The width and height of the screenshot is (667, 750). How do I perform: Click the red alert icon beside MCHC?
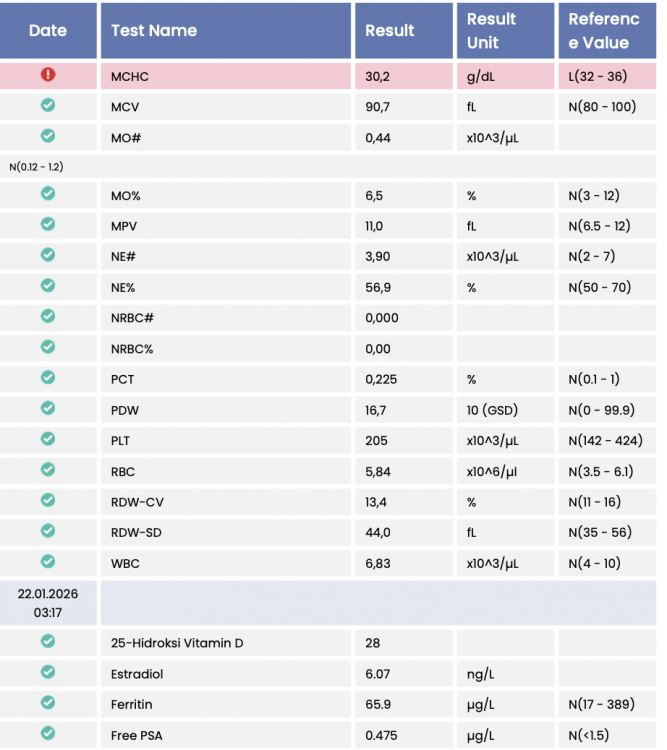coord(48,75)
